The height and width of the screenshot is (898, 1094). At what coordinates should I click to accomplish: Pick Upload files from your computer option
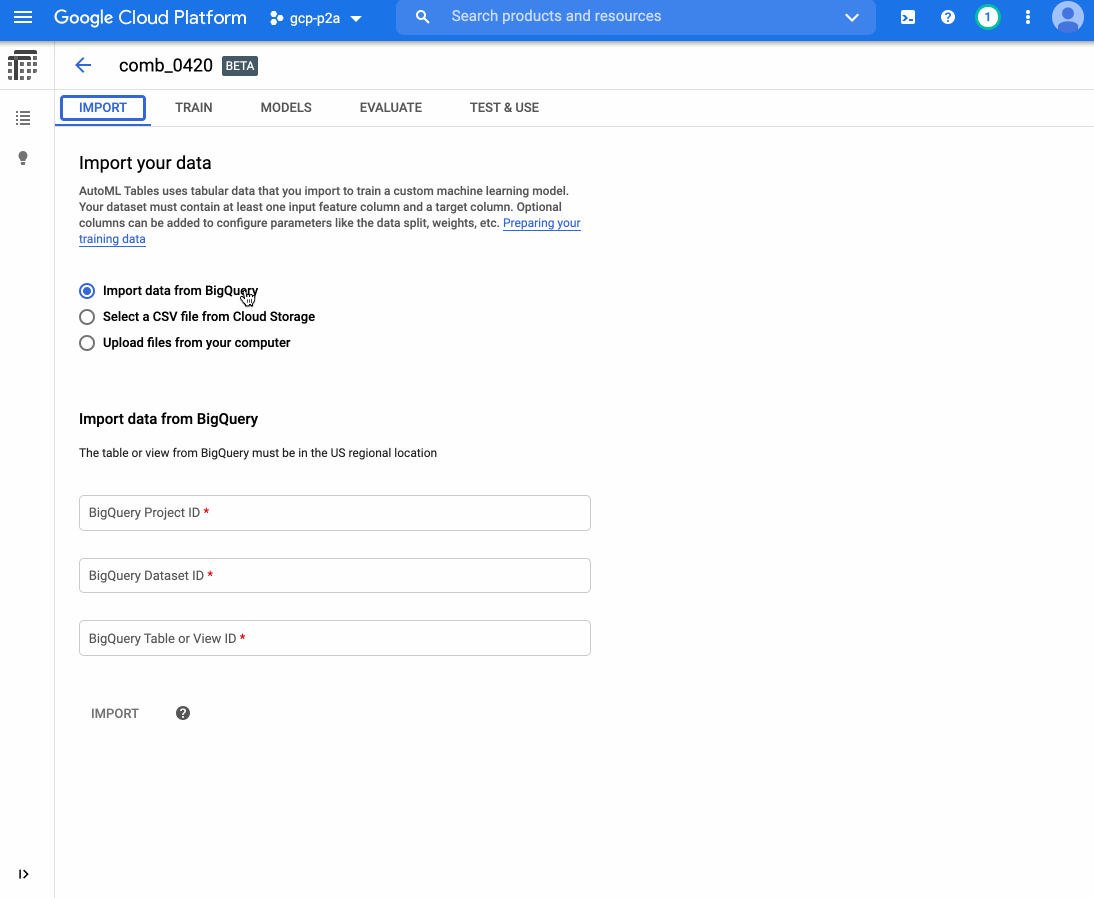pos(87,342)
